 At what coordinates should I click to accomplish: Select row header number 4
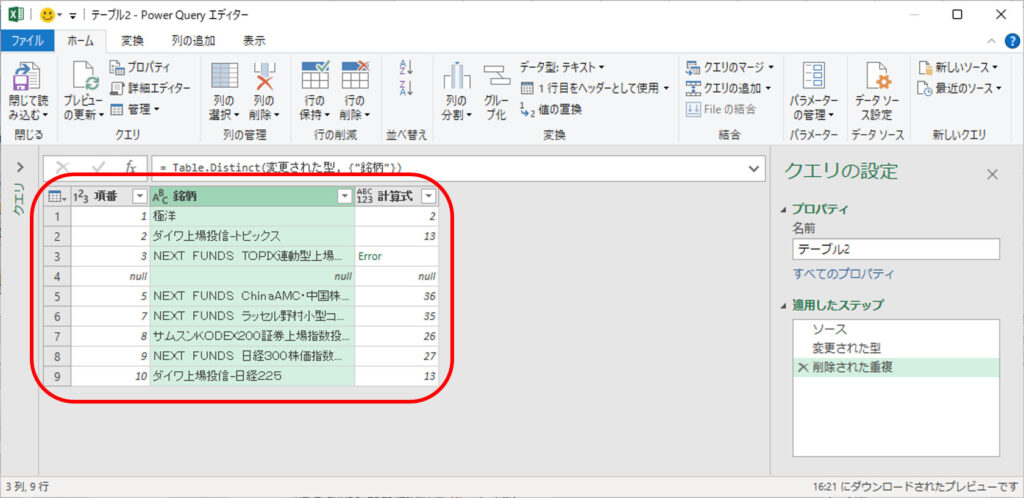[57, 276]
